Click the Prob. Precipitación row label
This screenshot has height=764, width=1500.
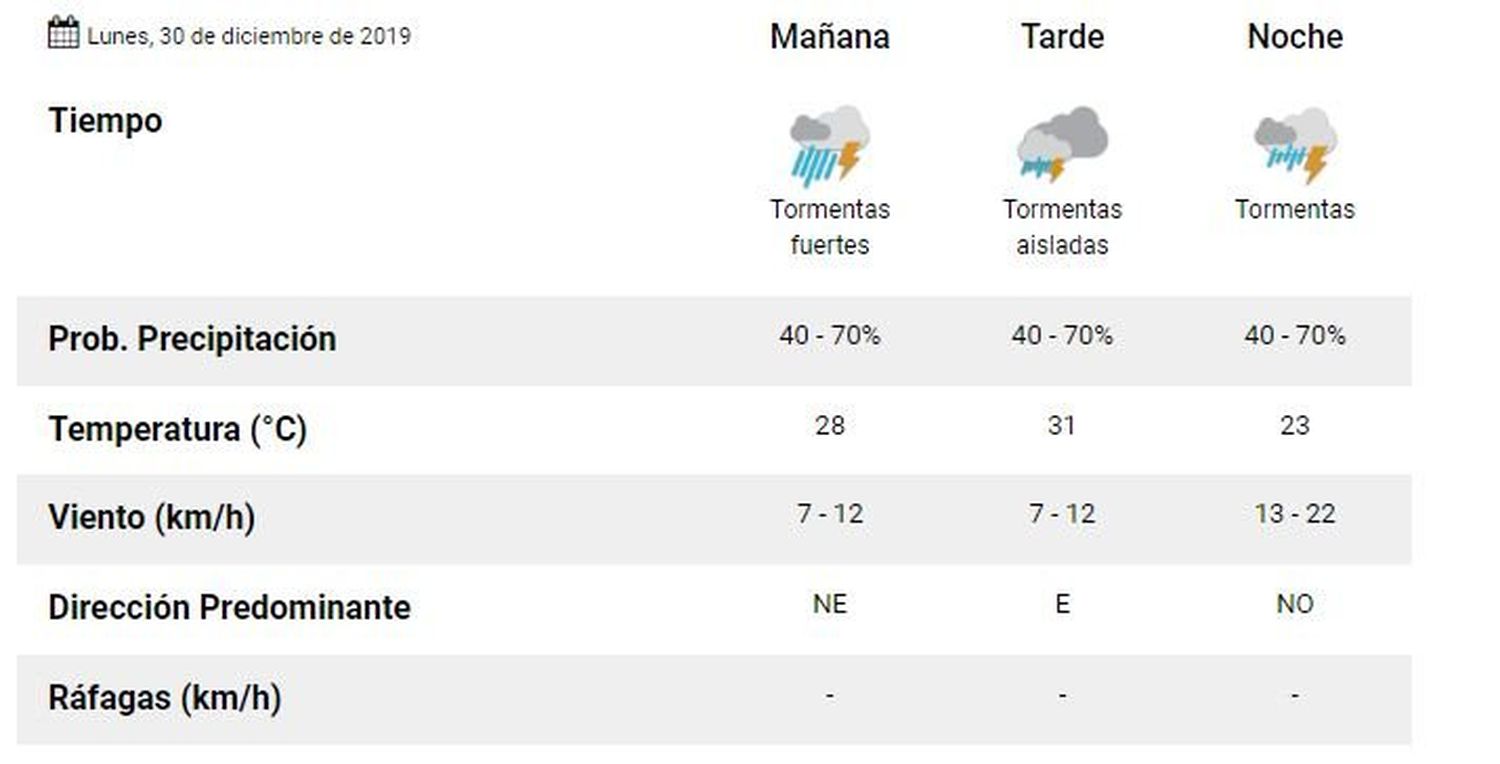coord(192,339)
